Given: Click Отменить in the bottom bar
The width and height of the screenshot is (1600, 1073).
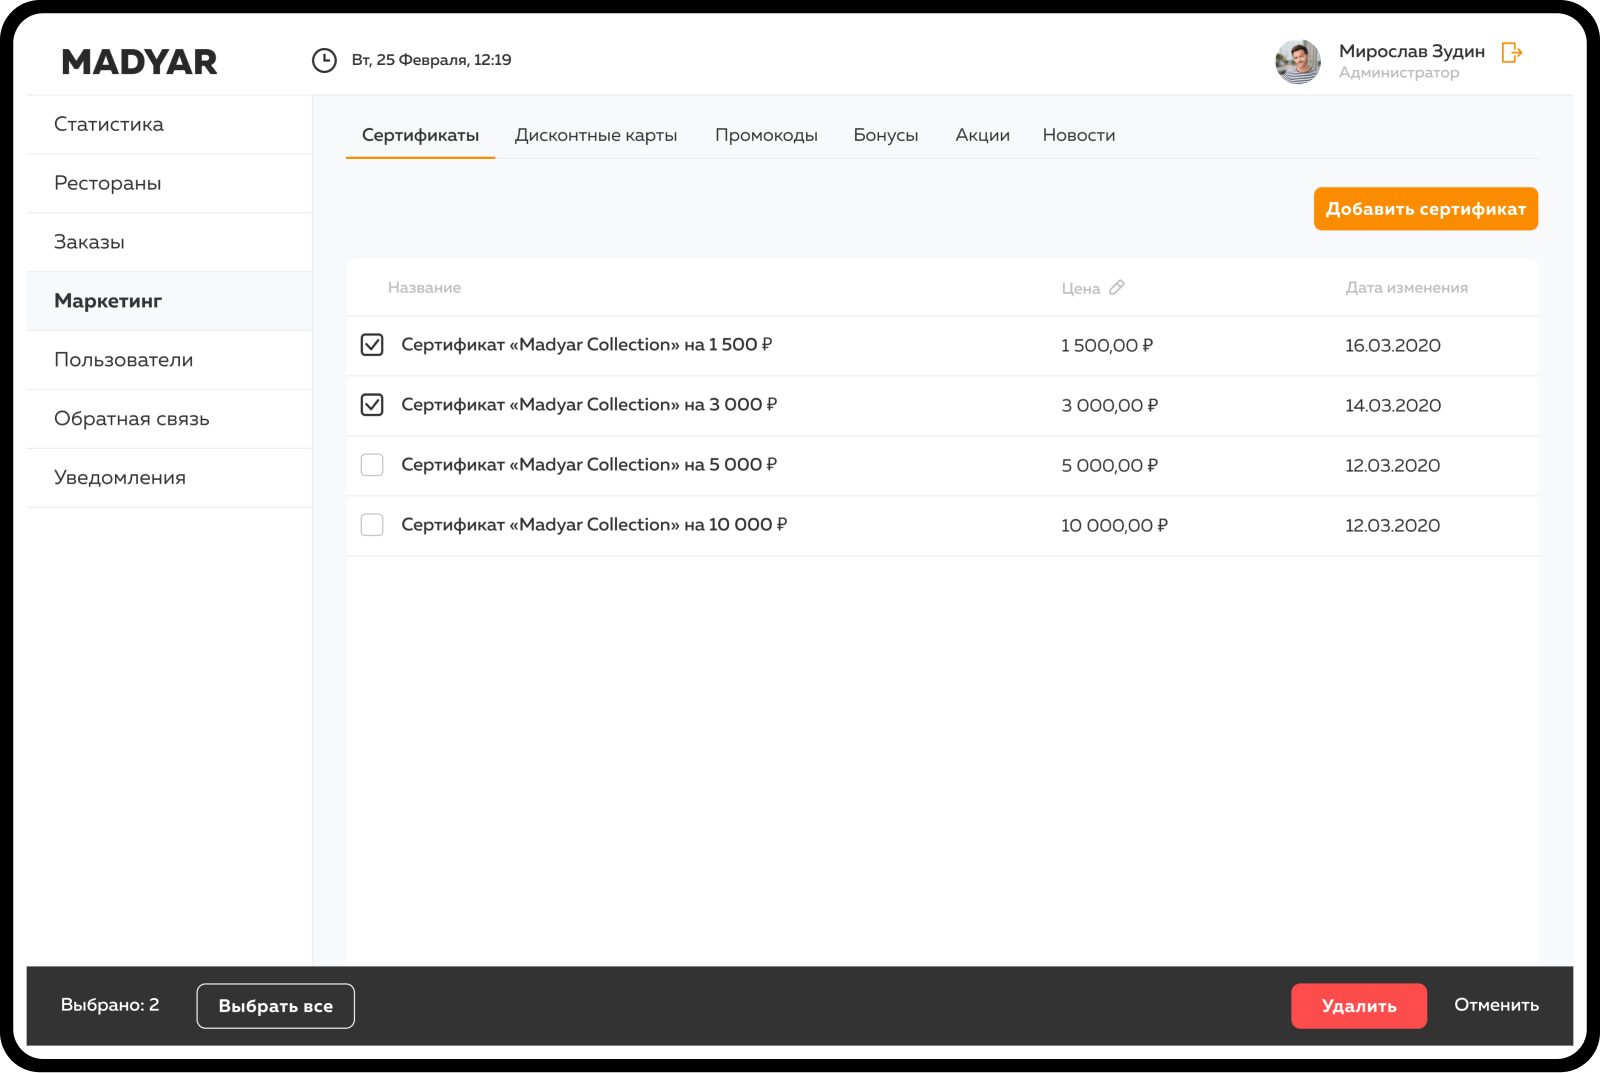Looking at the screenshot, I should pos(1496,1005).
